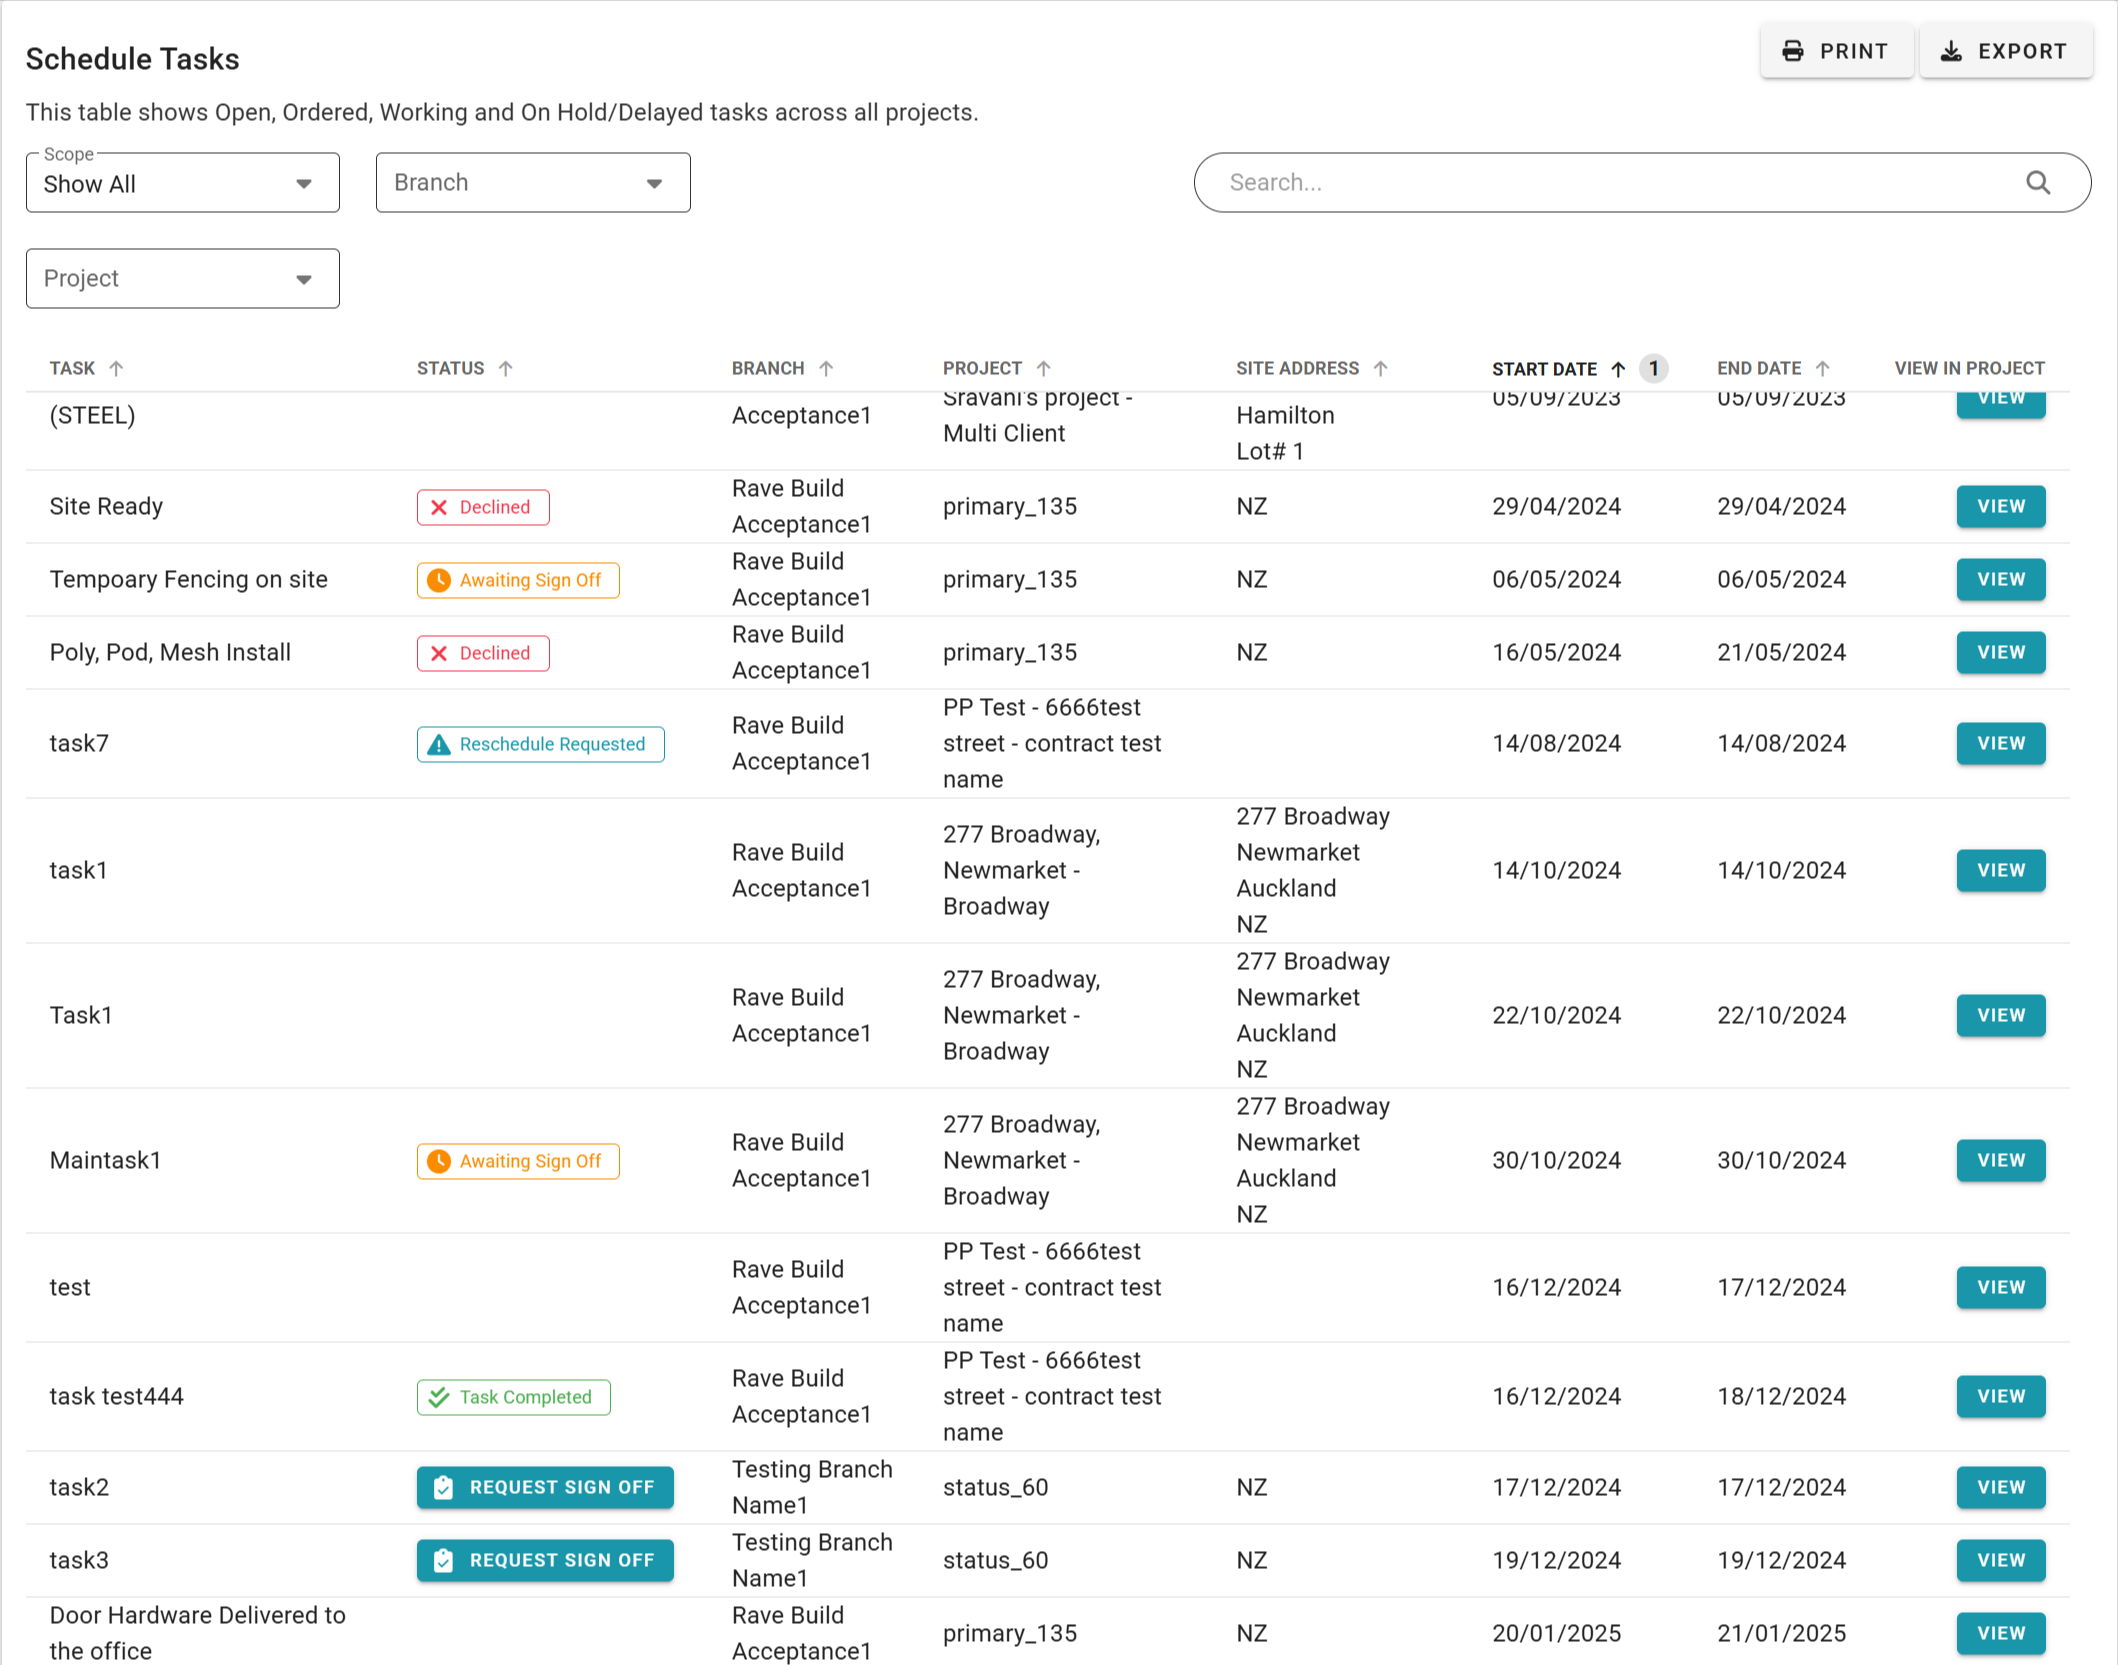Click REQUEST SIGN OFF for task2

click(545, 1487)
